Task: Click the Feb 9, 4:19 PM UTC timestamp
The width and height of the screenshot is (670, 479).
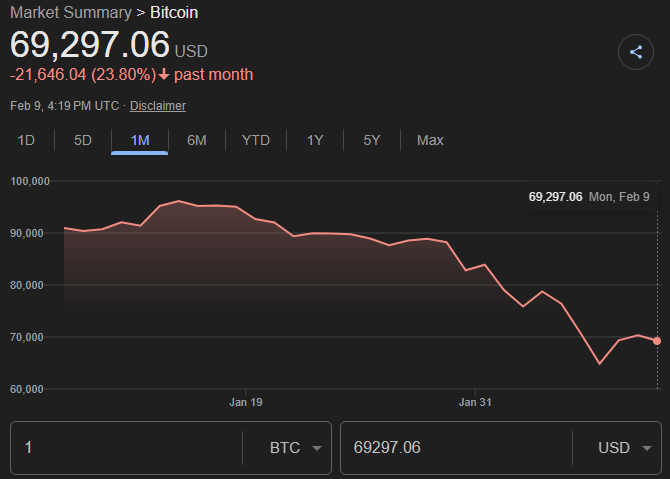Action: (65, 106)
